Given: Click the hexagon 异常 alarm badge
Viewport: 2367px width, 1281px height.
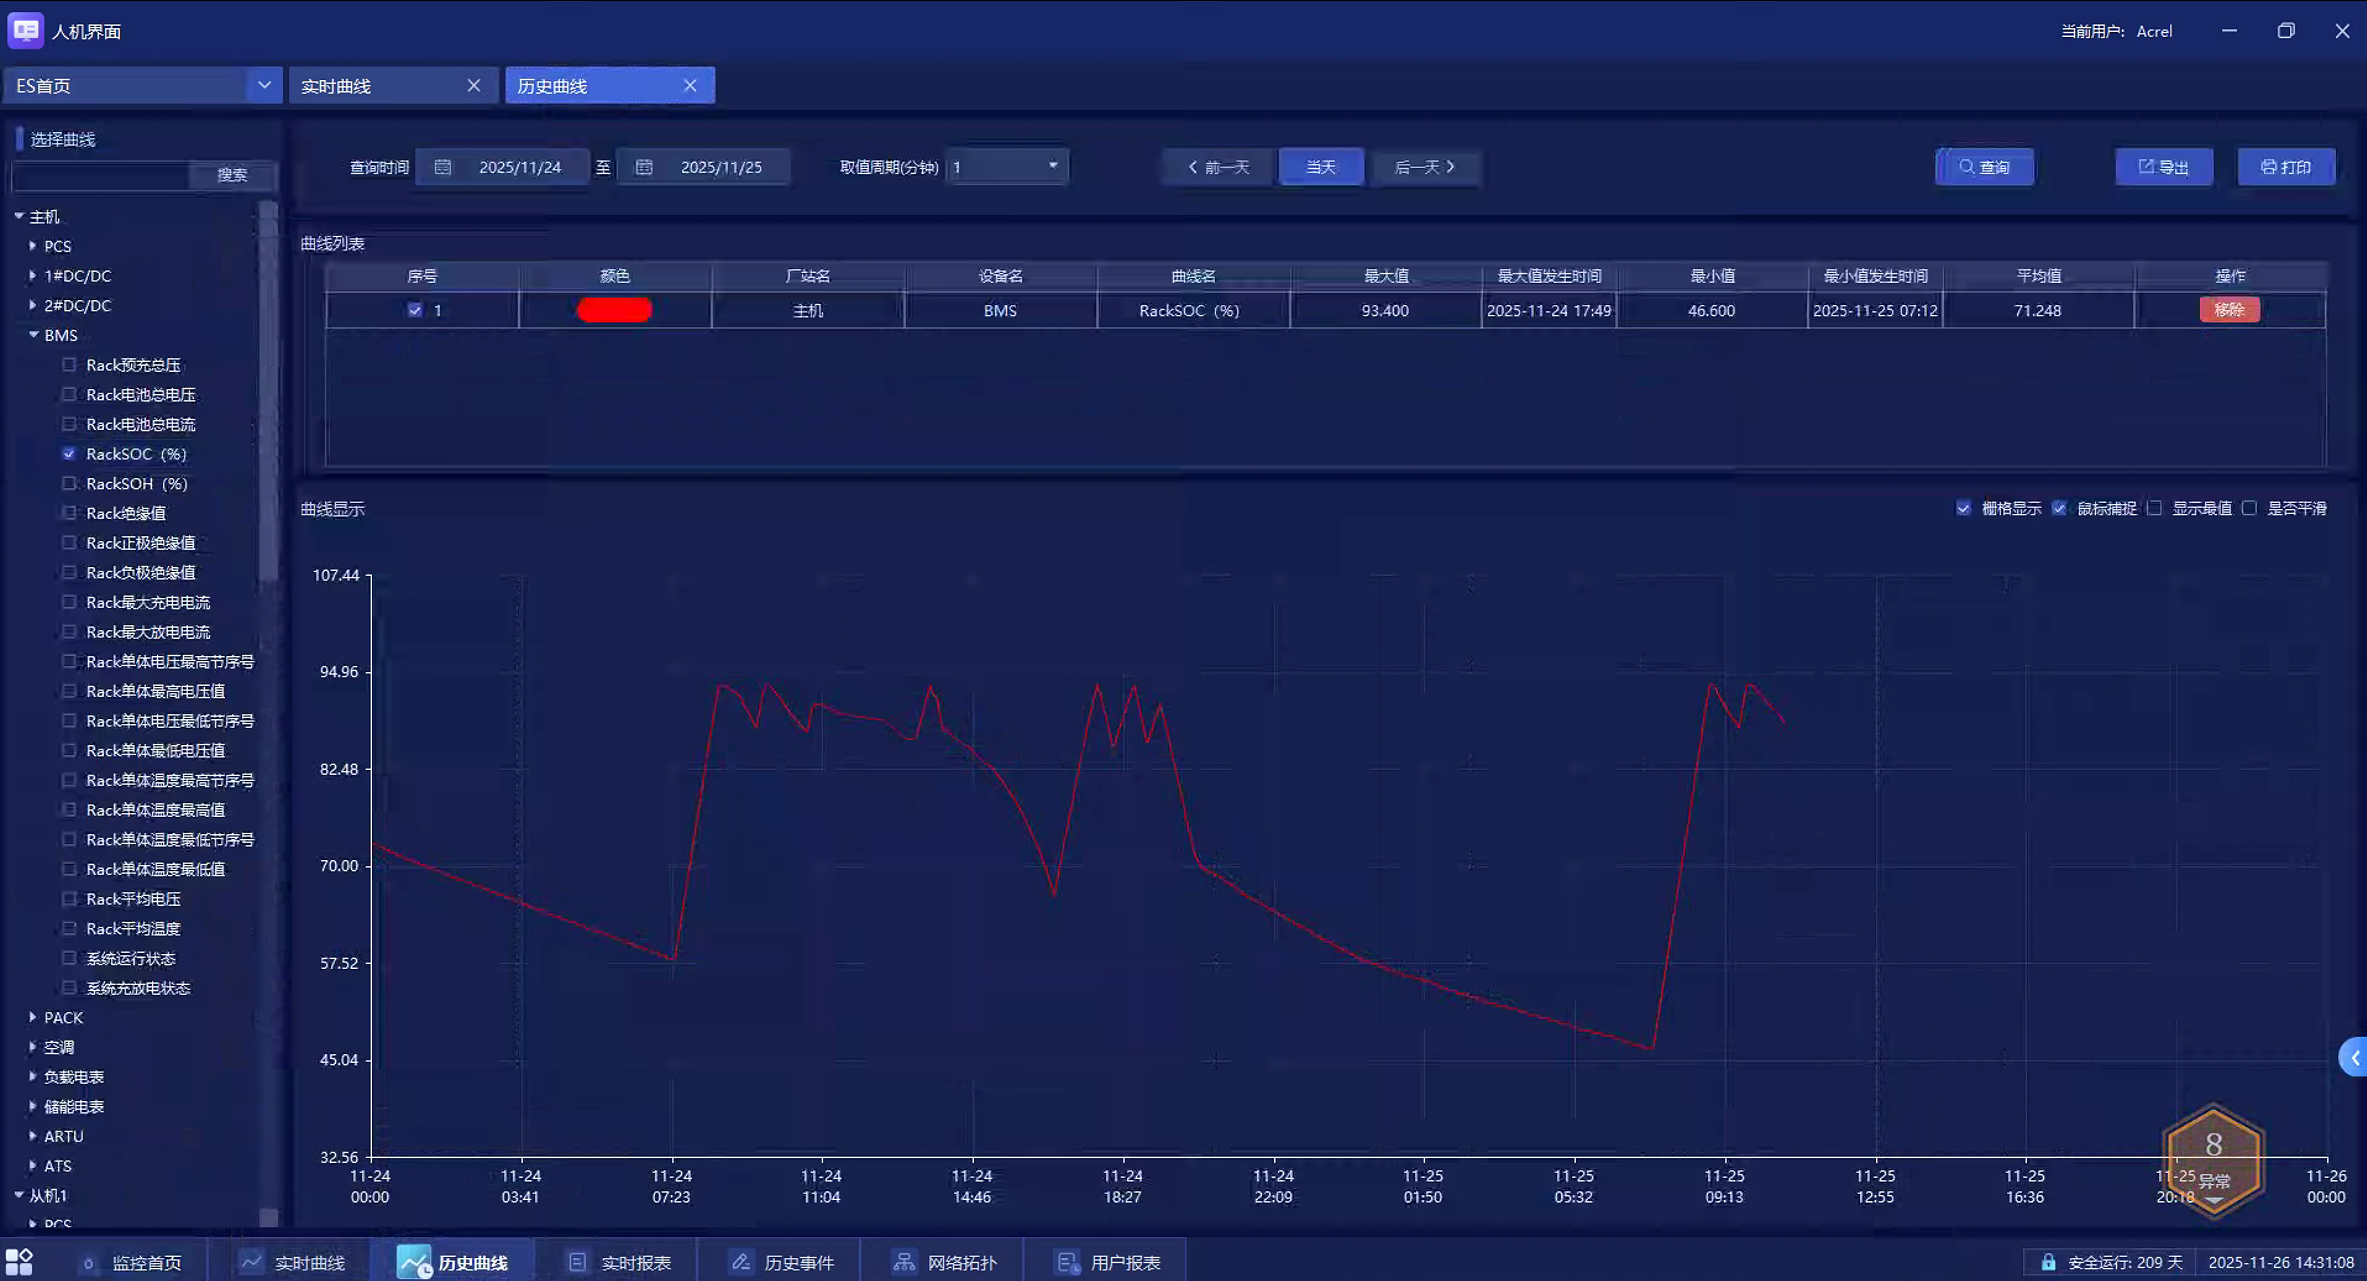Looking at the screenshot, I should click(x=2212, y=1160).
